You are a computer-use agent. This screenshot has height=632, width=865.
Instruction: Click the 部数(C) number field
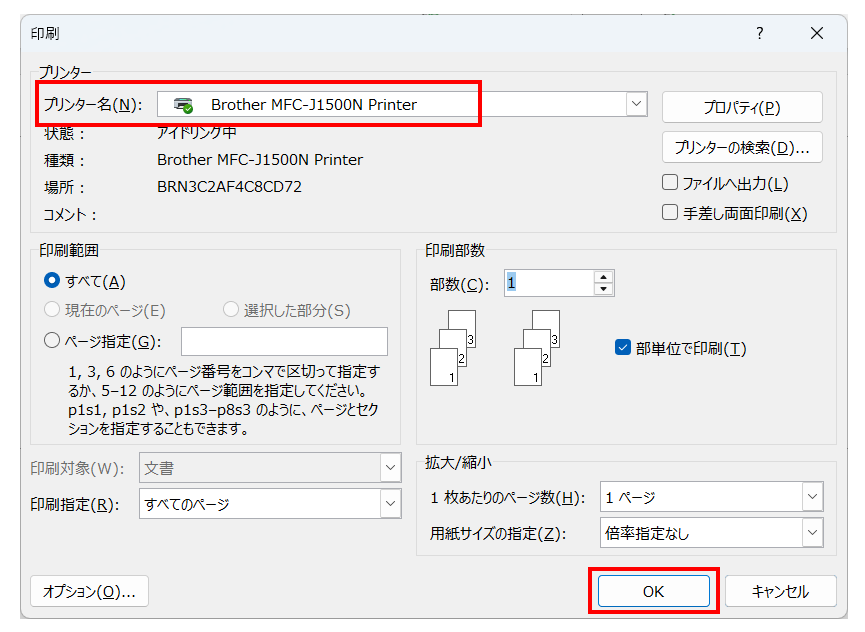pos(549,283)
